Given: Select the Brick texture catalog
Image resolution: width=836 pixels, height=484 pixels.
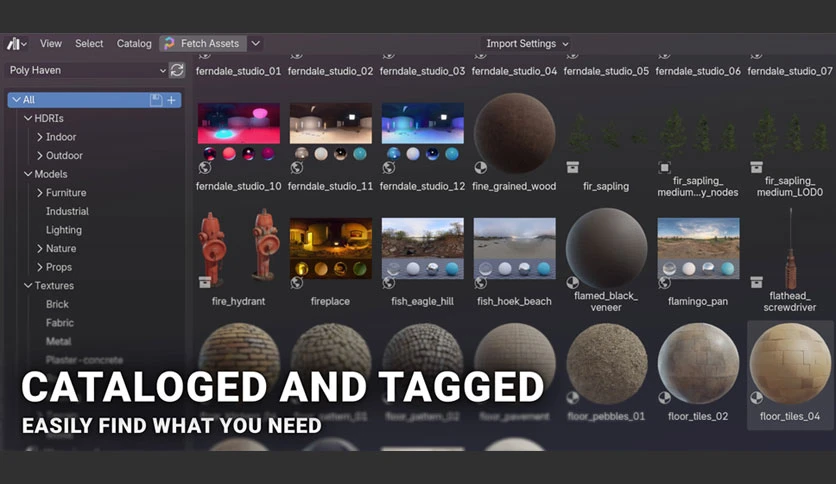Looking at the screenshot, I should (x=57, y=304).
